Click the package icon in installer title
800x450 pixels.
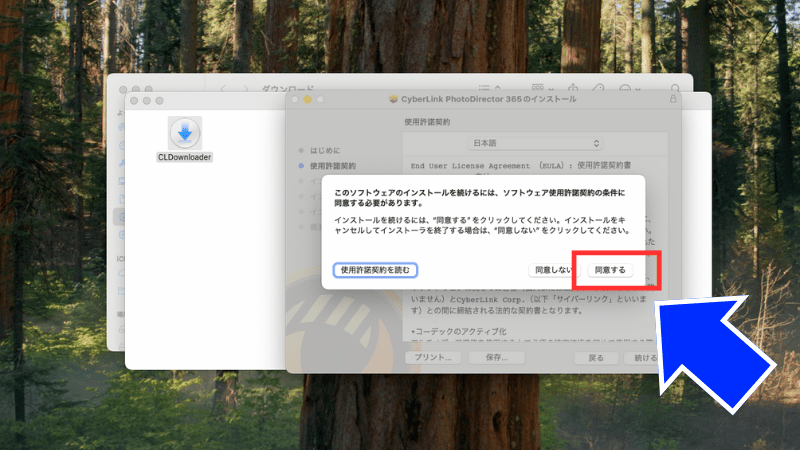tap(393, 99)
